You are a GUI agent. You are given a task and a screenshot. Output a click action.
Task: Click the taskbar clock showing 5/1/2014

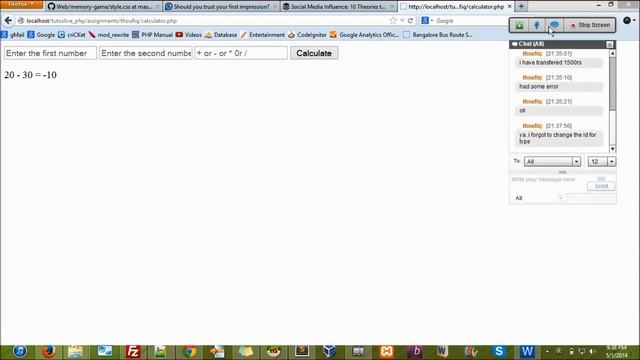(617, 351)
